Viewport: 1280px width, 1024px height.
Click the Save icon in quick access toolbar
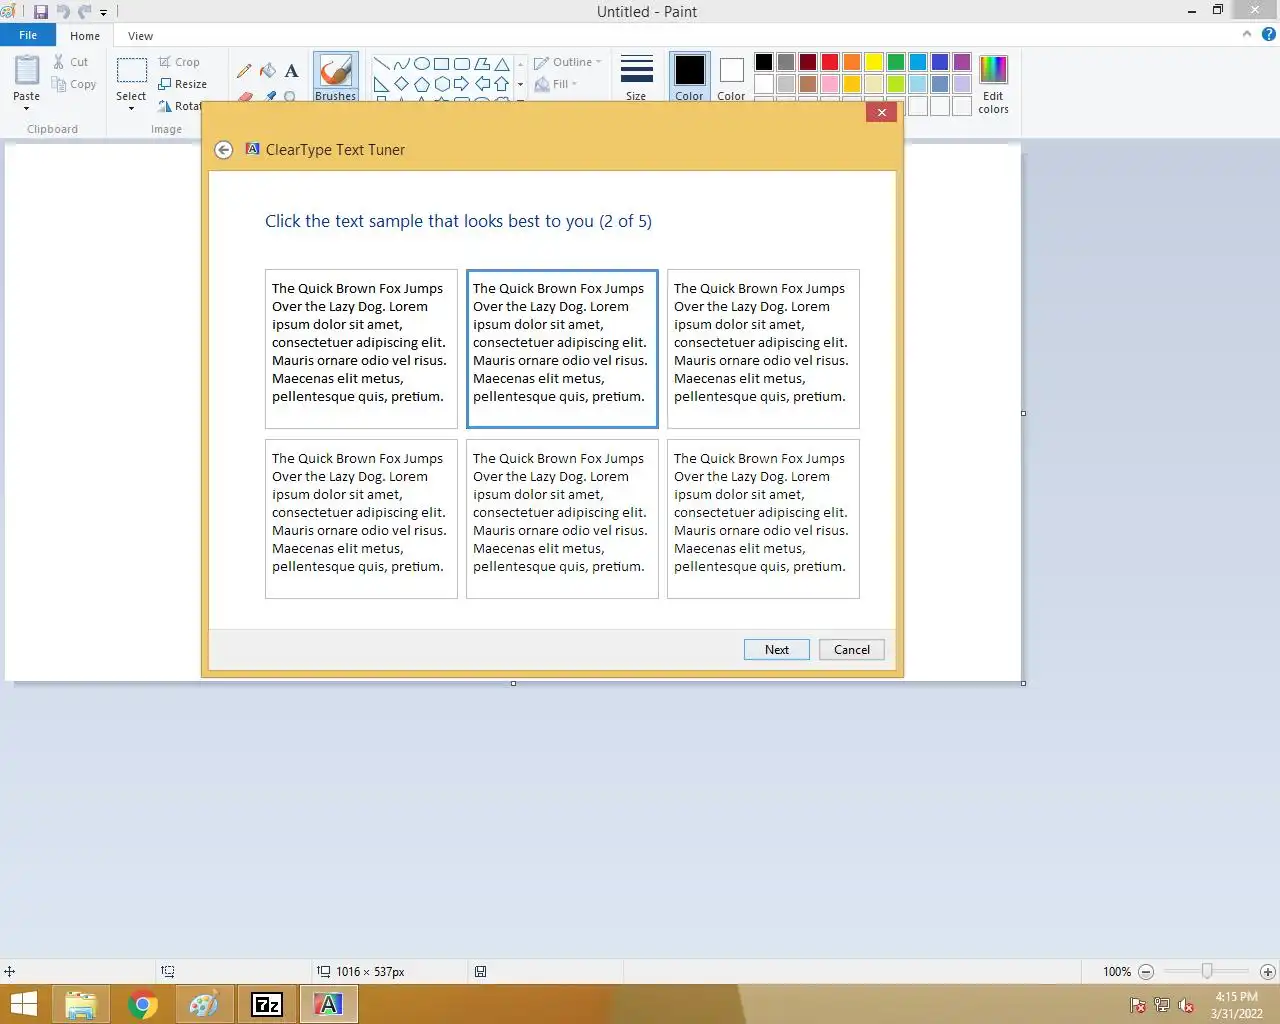coord(41,12)
